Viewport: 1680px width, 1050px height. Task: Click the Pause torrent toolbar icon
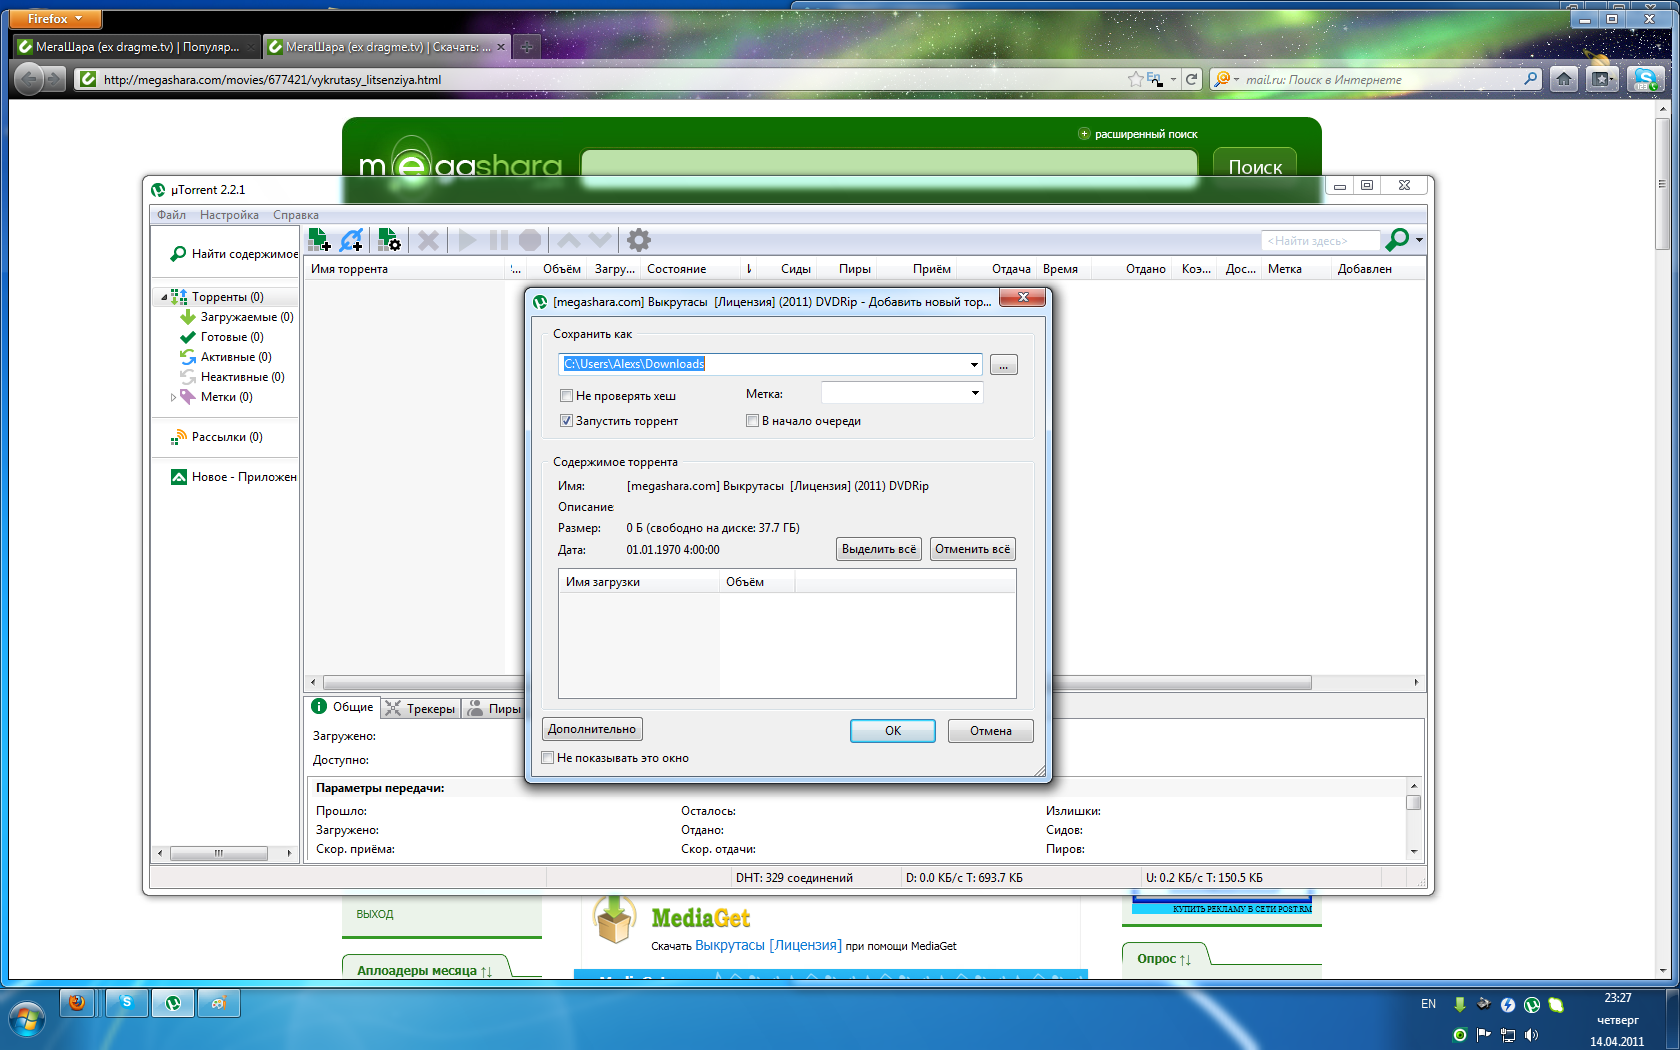pos(499,240)
